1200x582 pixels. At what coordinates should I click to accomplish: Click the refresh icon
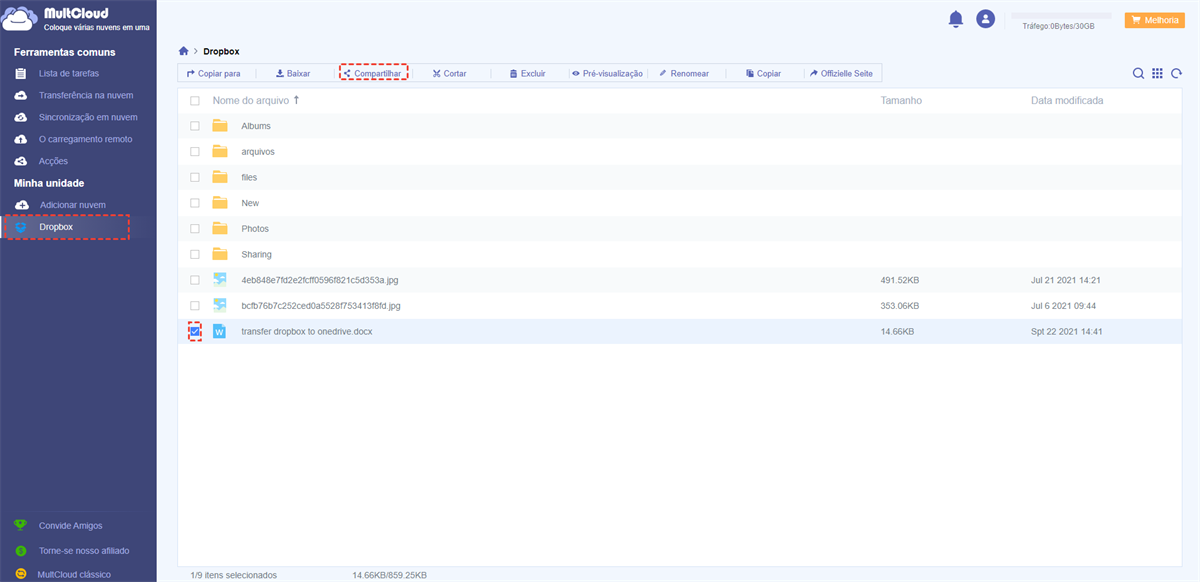click(1176, 73)
